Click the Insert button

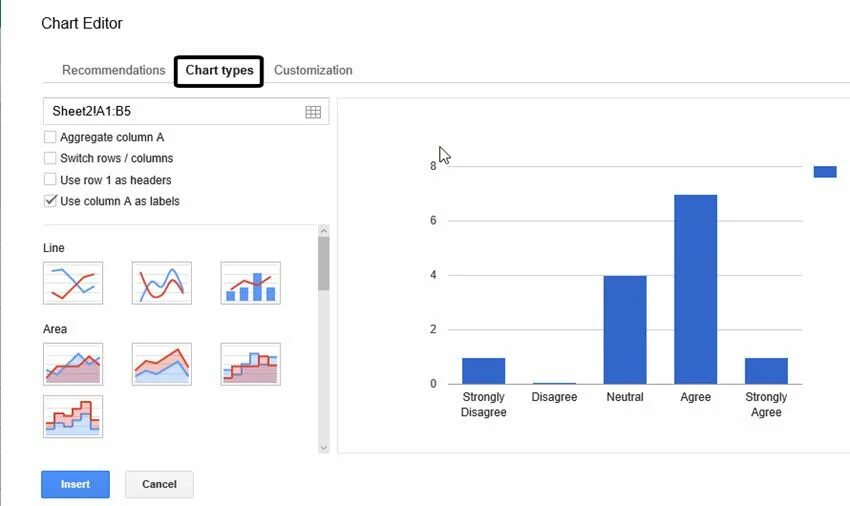click(75, 484)
